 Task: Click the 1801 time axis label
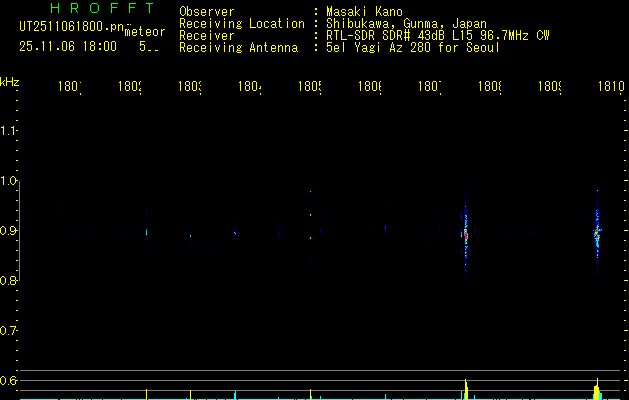coord(70,86)
